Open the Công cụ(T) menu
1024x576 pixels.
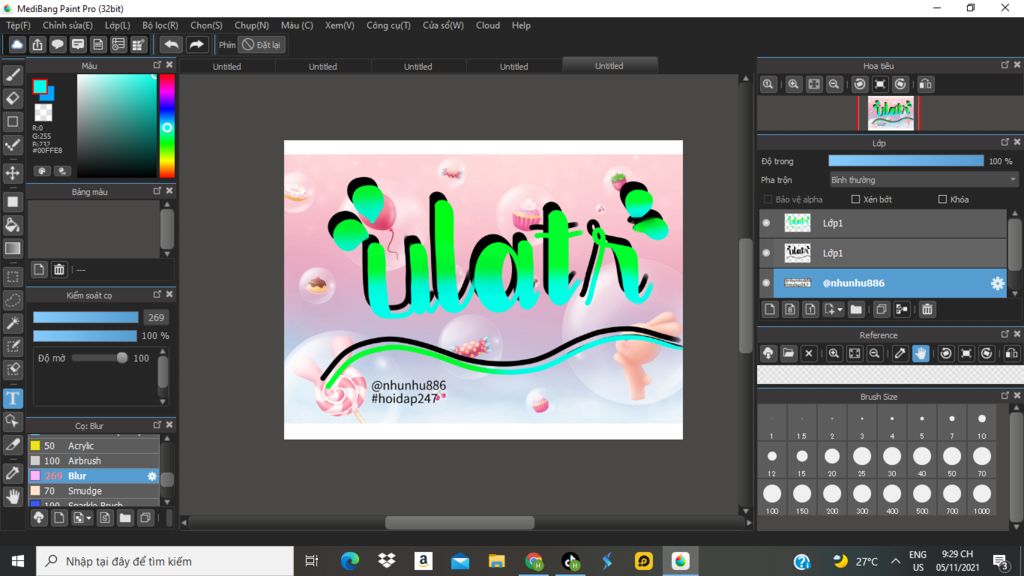389,25
